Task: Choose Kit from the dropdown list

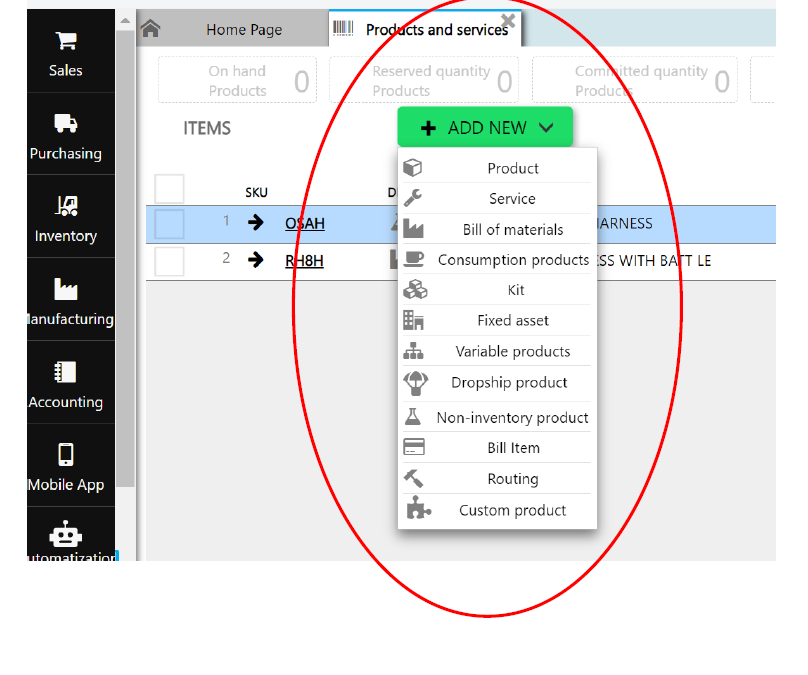Action: [497, 290]
